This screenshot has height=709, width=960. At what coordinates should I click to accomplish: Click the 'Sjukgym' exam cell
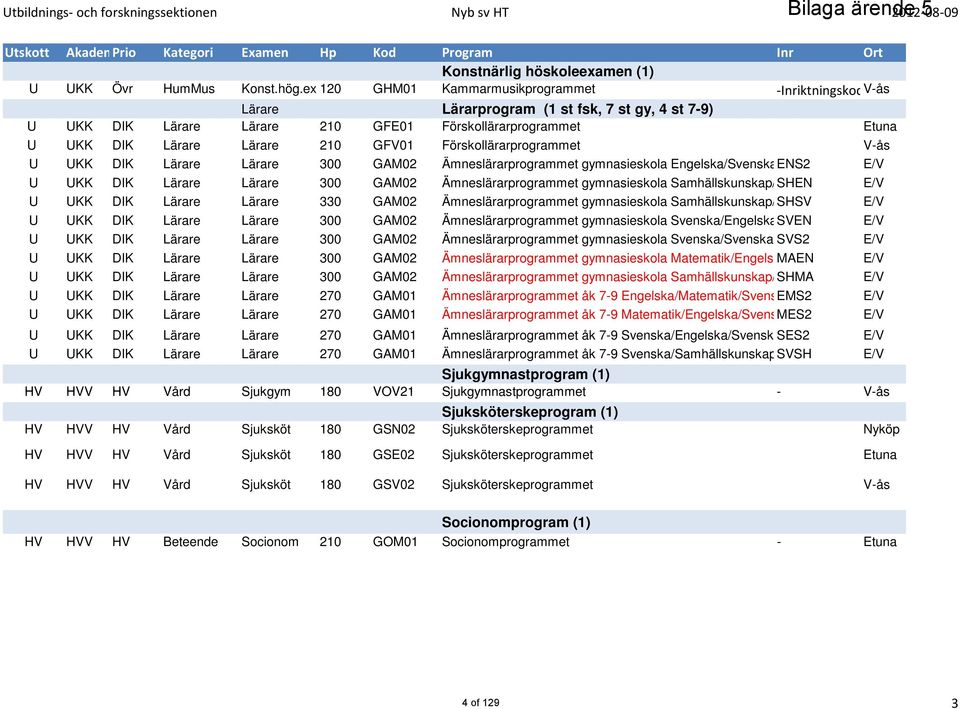[266, 392]
